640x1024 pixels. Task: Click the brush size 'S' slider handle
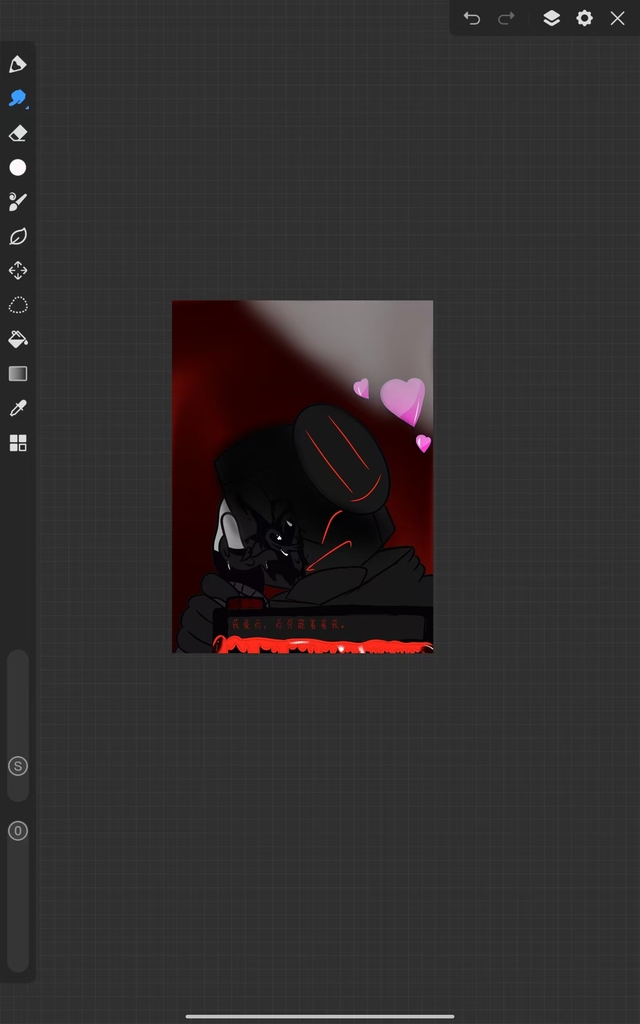point(18,766)
